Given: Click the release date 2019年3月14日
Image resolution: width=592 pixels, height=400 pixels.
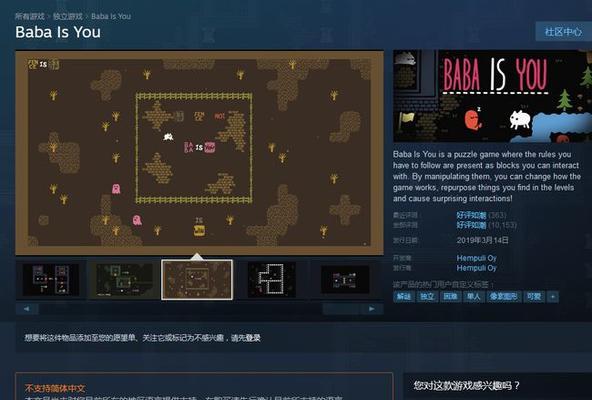Looking at the screenshot, I should coord(483,240).
